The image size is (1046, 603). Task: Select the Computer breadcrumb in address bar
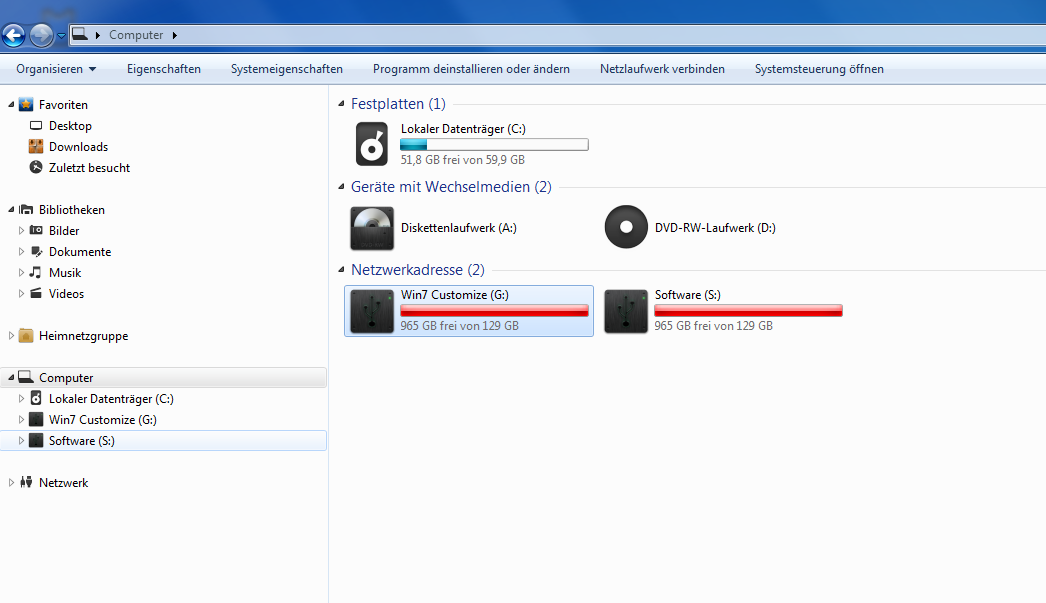(136, 35)
